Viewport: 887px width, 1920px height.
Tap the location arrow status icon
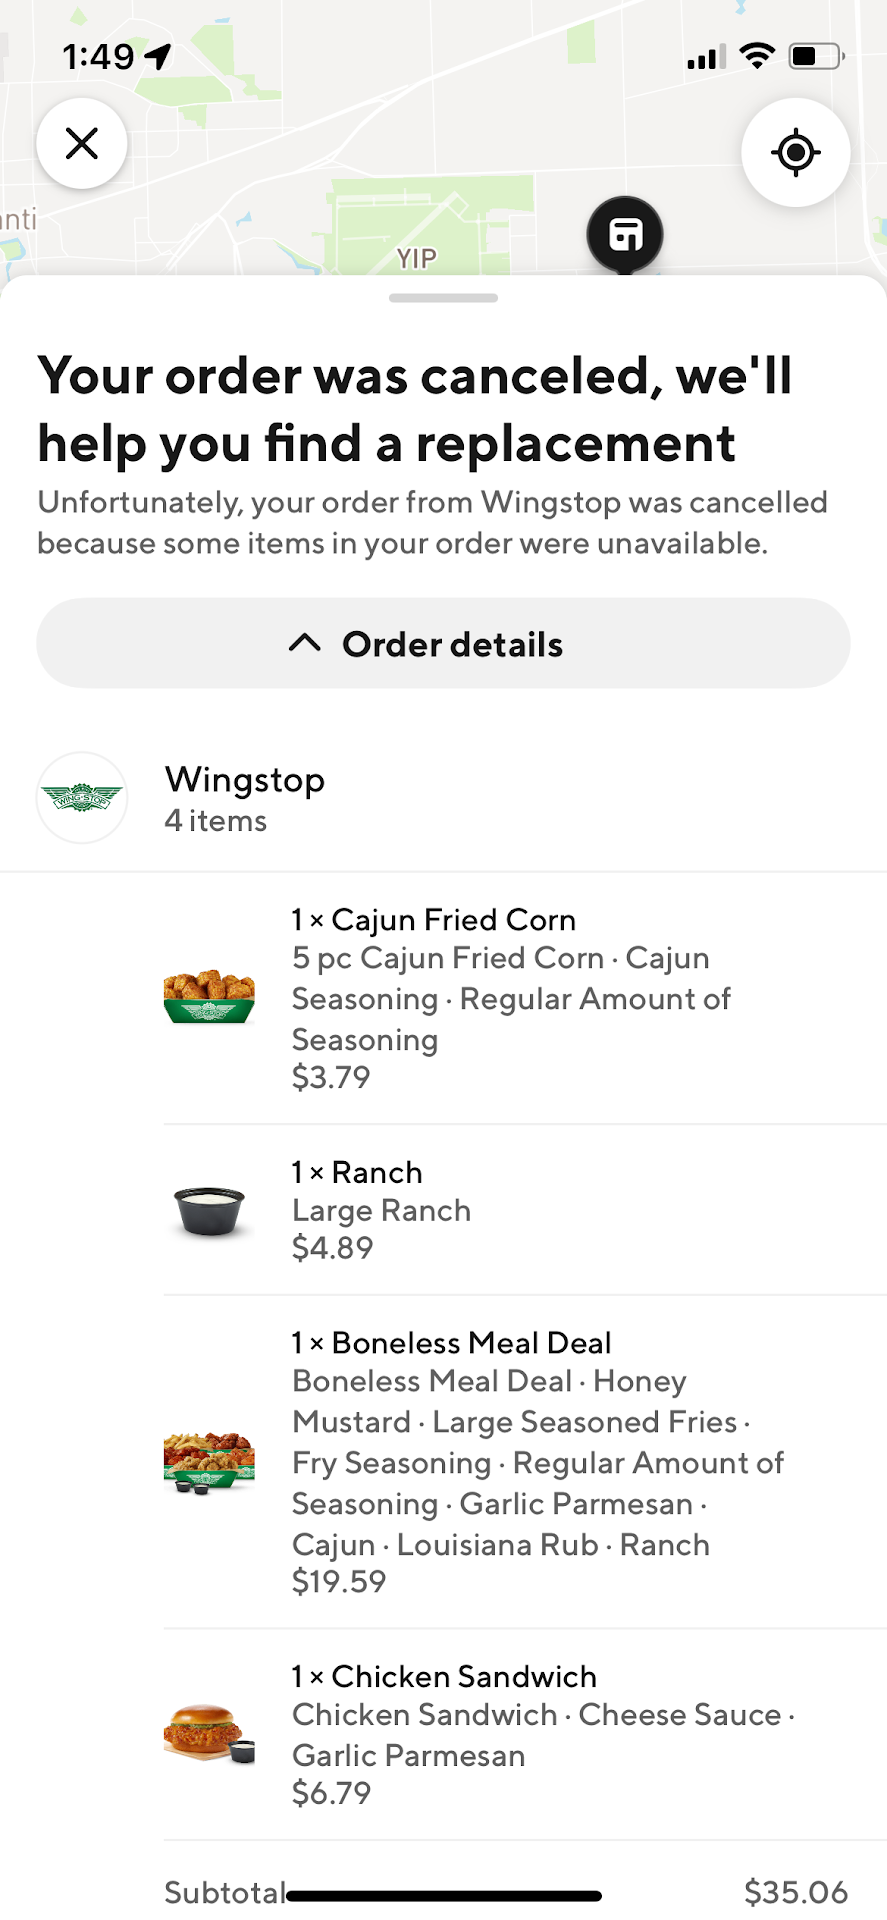coord(158,57)
